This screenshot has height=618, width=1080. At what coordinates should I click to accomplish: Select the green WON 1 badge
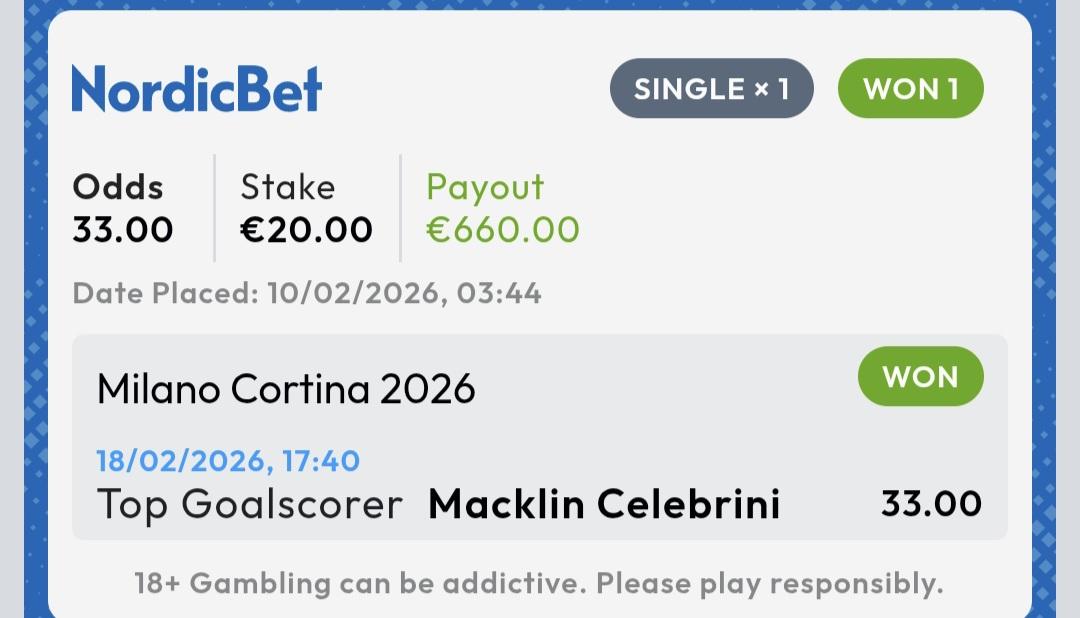(910, 89)
